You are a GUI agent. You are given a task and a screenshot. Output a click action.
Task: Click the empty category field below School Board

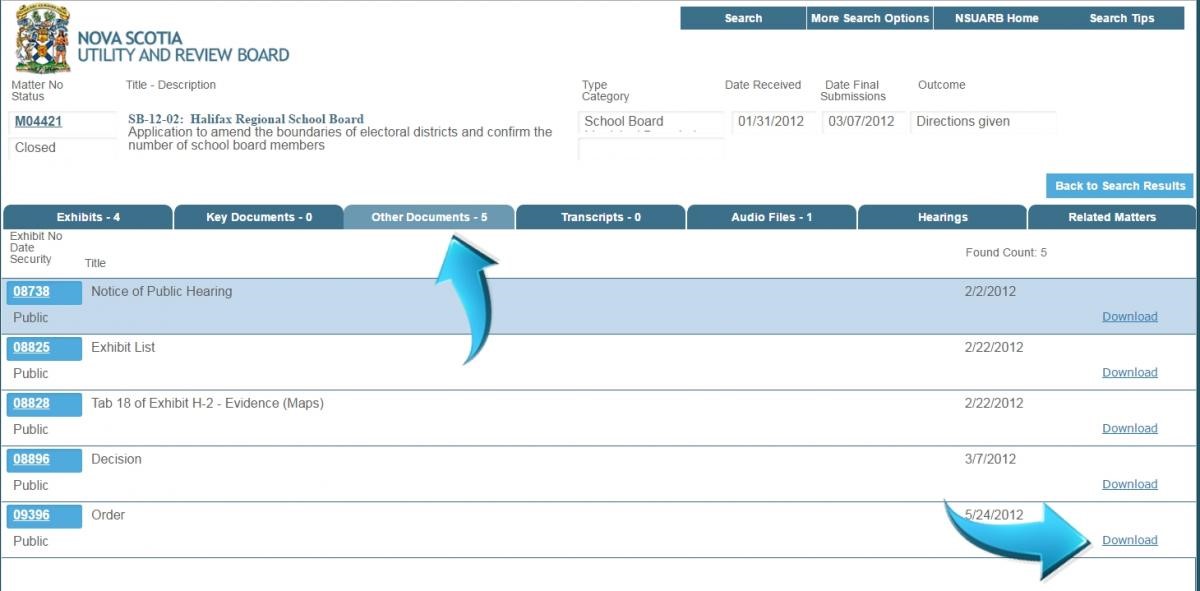tap(652, 149)
